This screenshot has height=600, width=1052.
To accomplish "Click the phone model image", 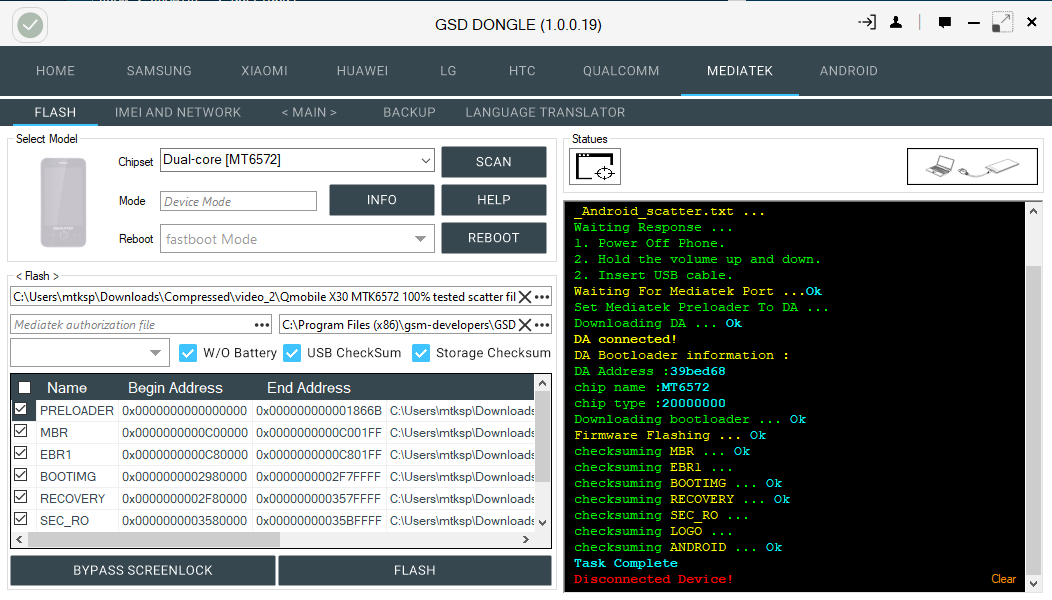I will (63, 202).
